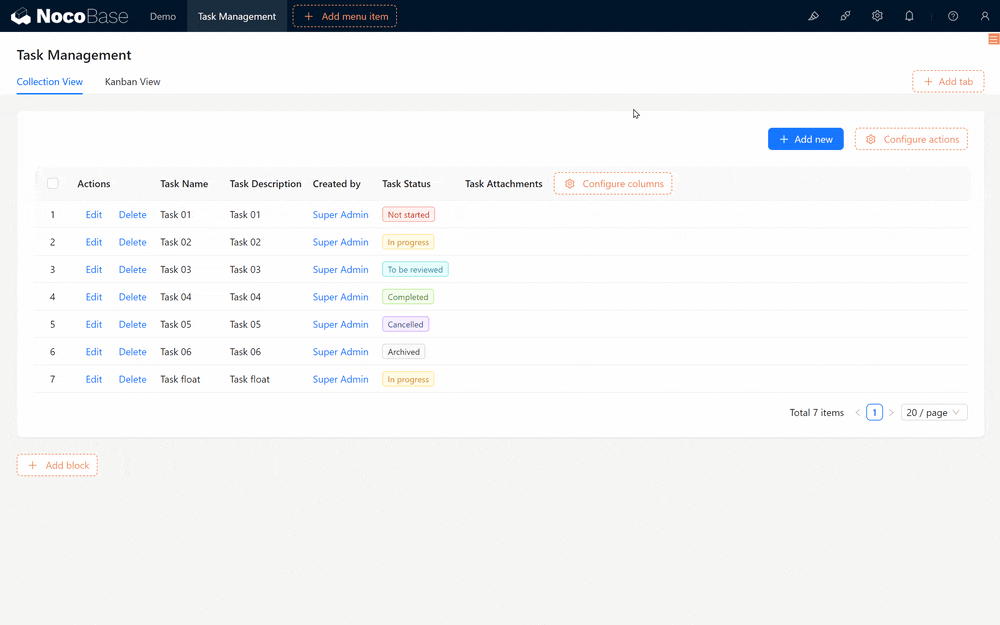The height and width of the screenshot is (625, 1000).
Task: Delete the Task 01 row
Action: (x=133, y=215)
